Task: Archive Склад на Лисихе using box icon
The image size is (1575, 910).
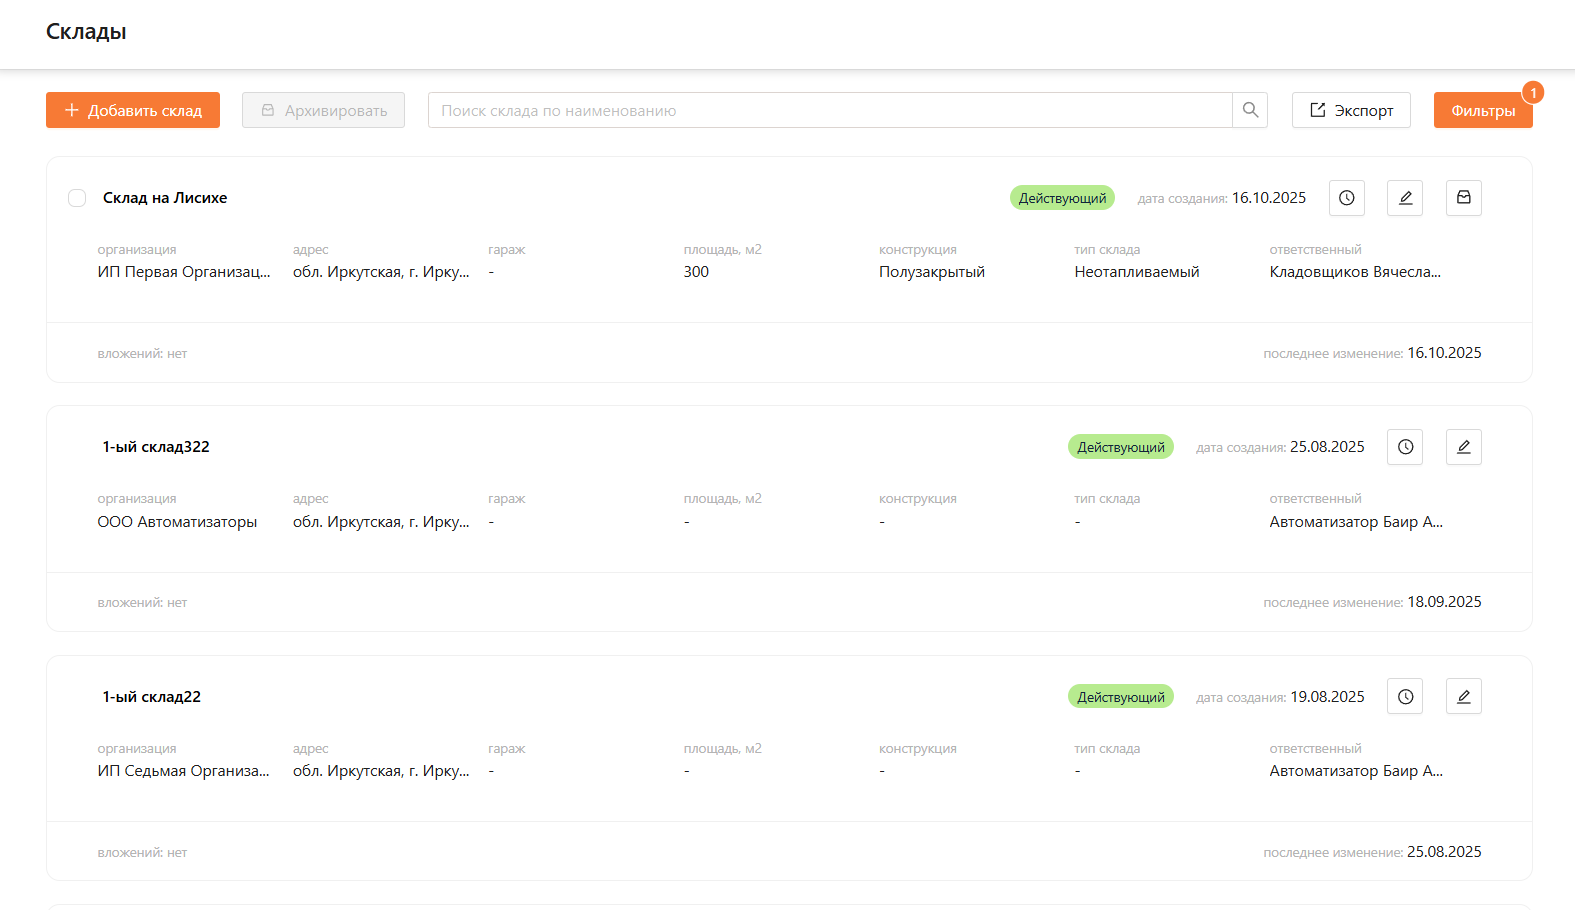Action: 1464,198
